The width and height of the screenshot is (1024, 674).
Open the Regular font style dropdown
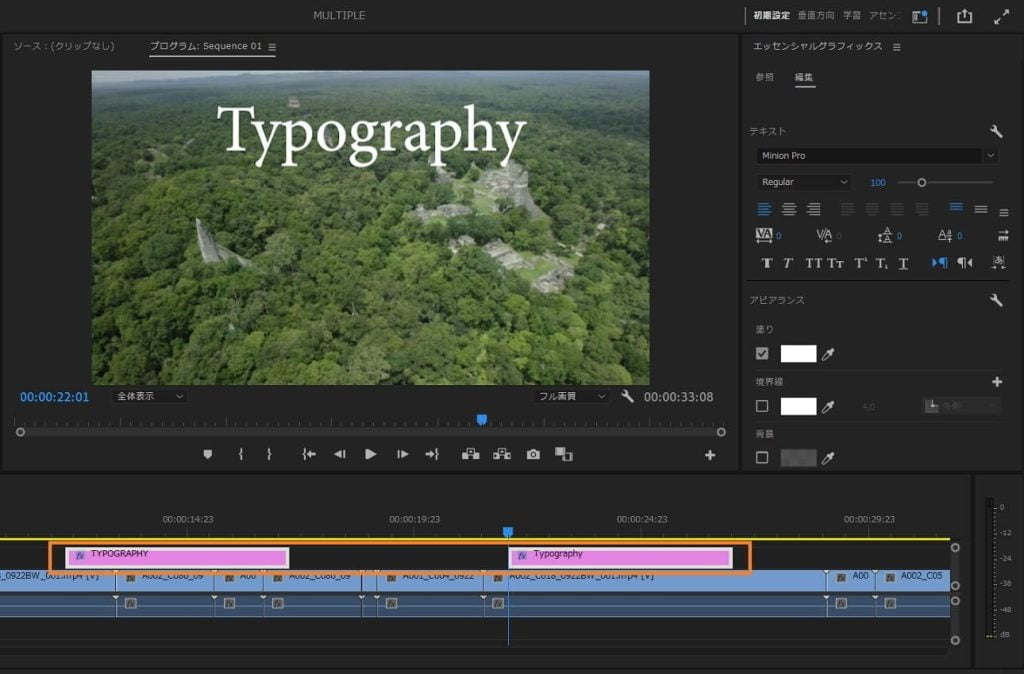(x=804, y=182)
